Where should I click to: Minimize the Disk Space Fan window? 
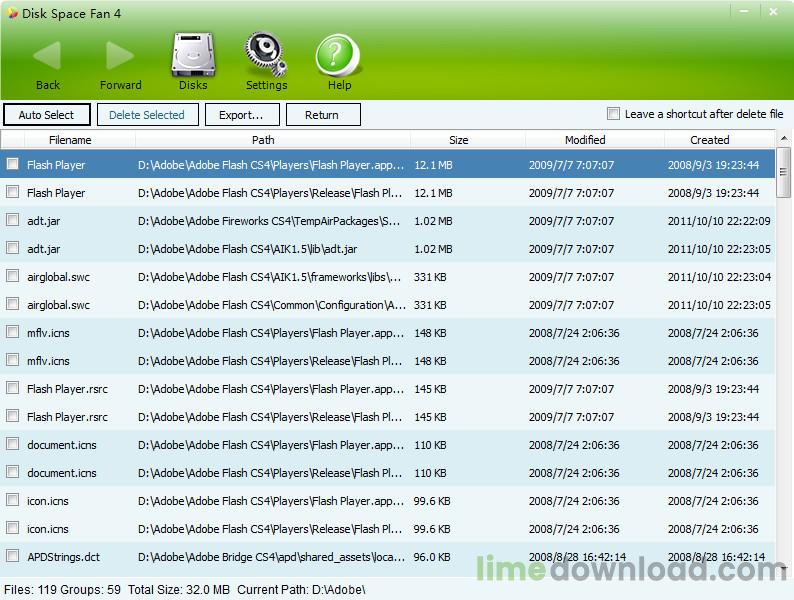pyautogui.click(x=744, y=12)
